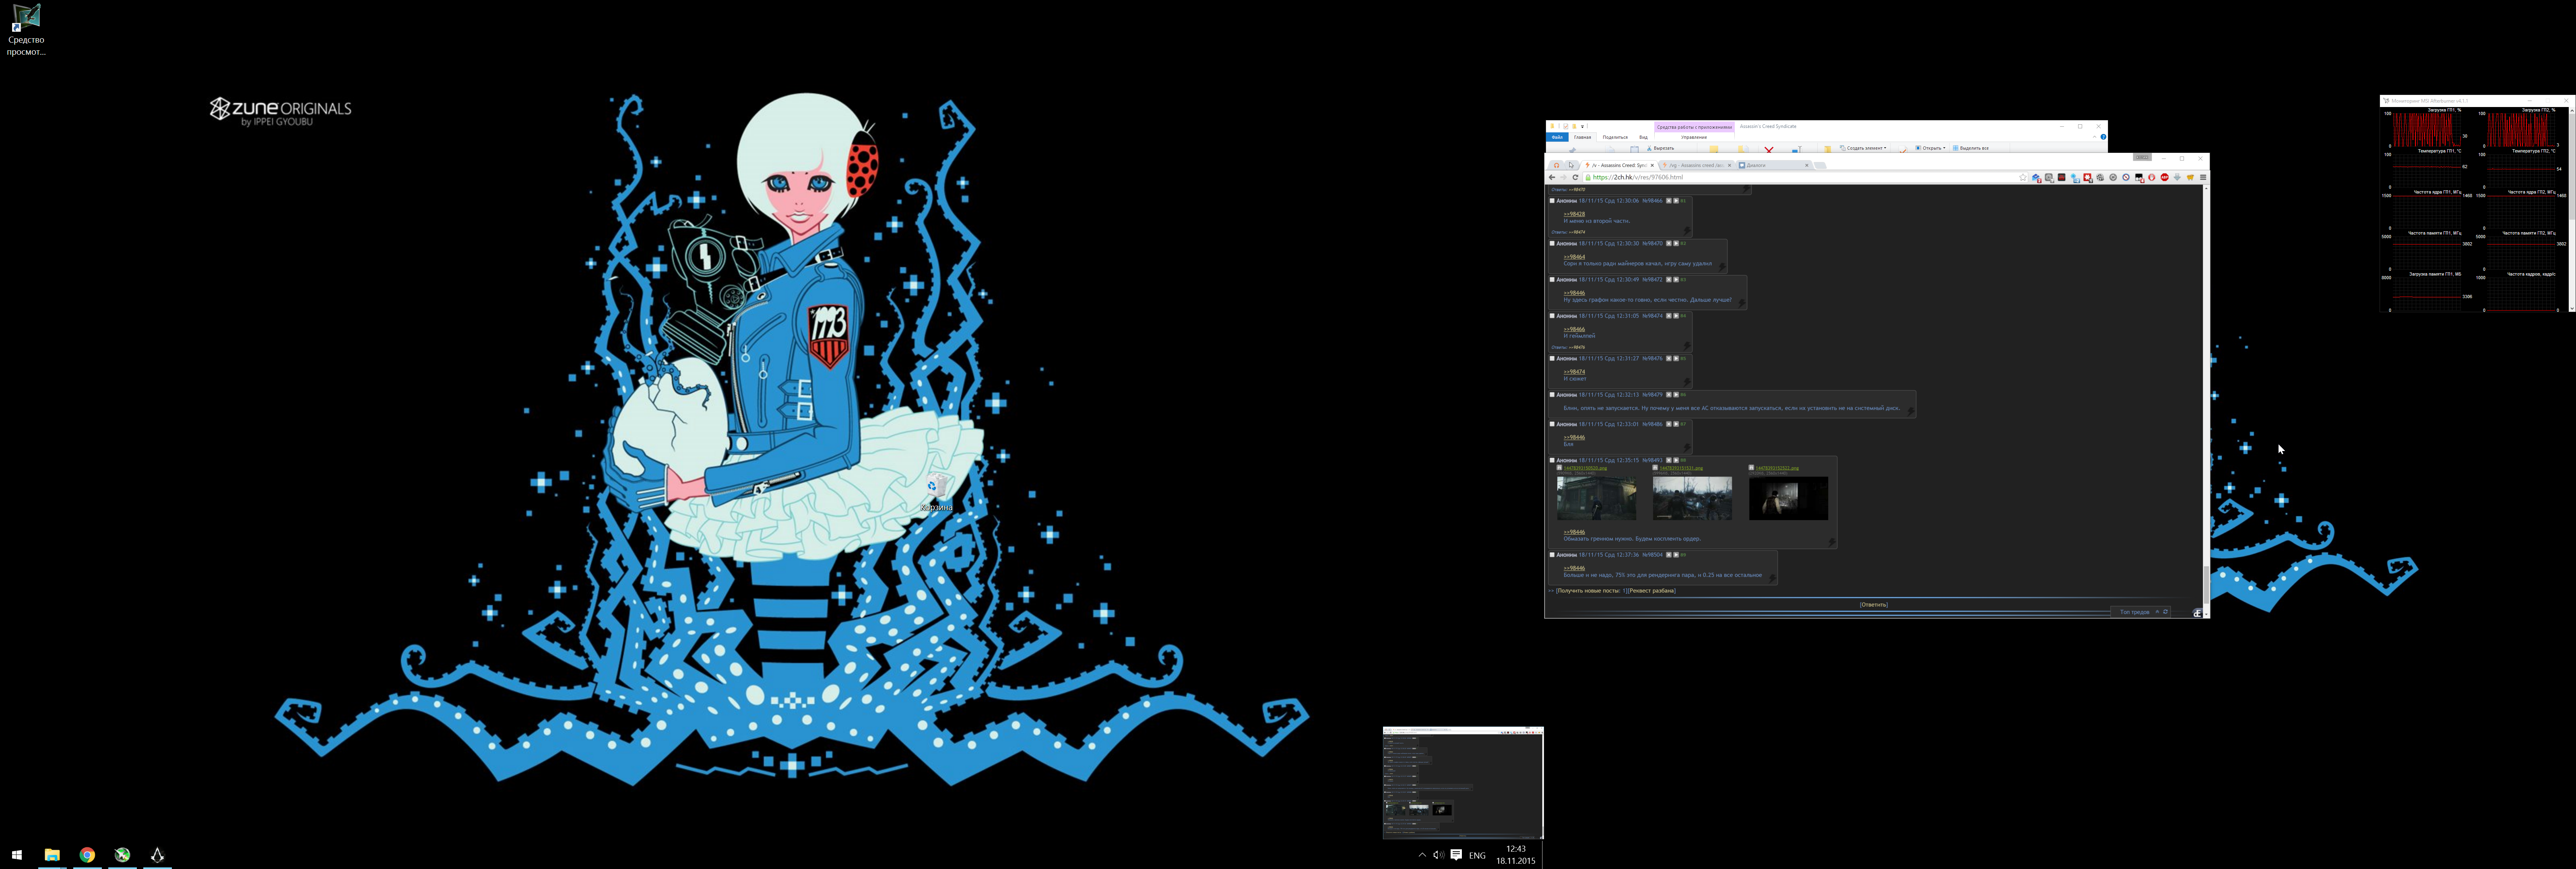
Task: Tick checkbox of post №98493
Action: [1552, 460]
